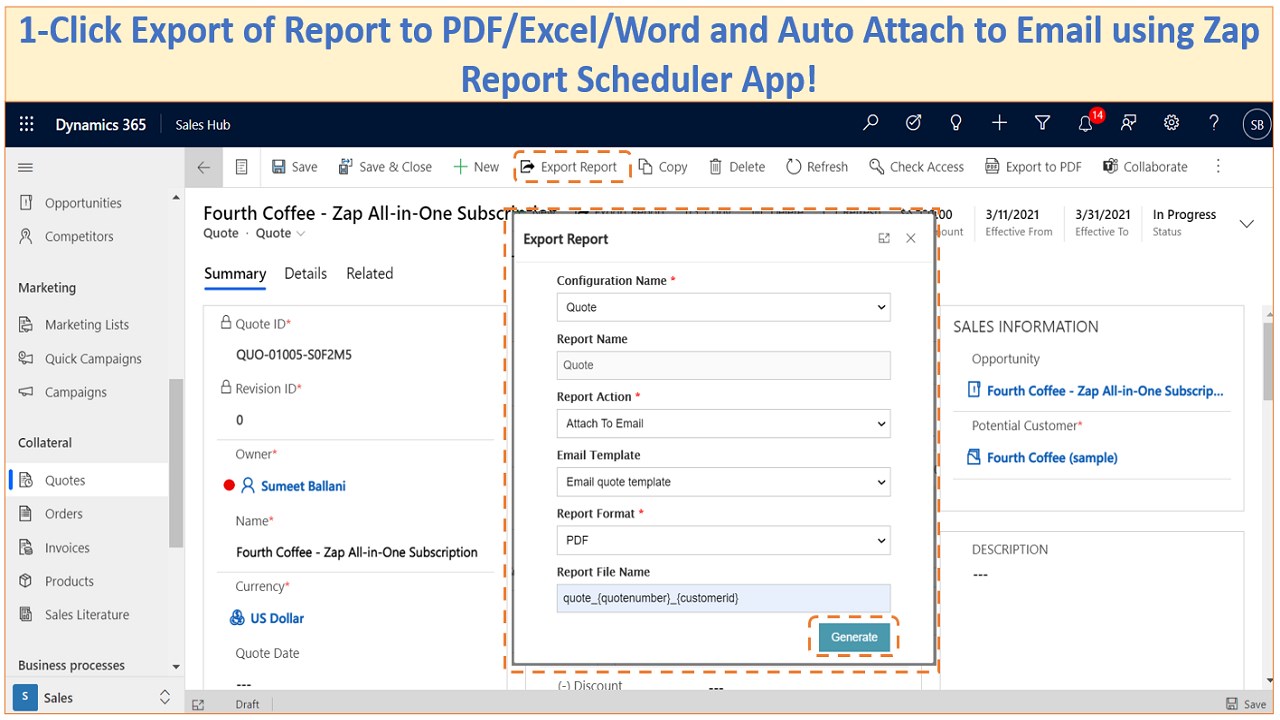The height and width of the screenshot is (720, 1280).
Task: Click the status bar Save button
Action: point(1247,704)
